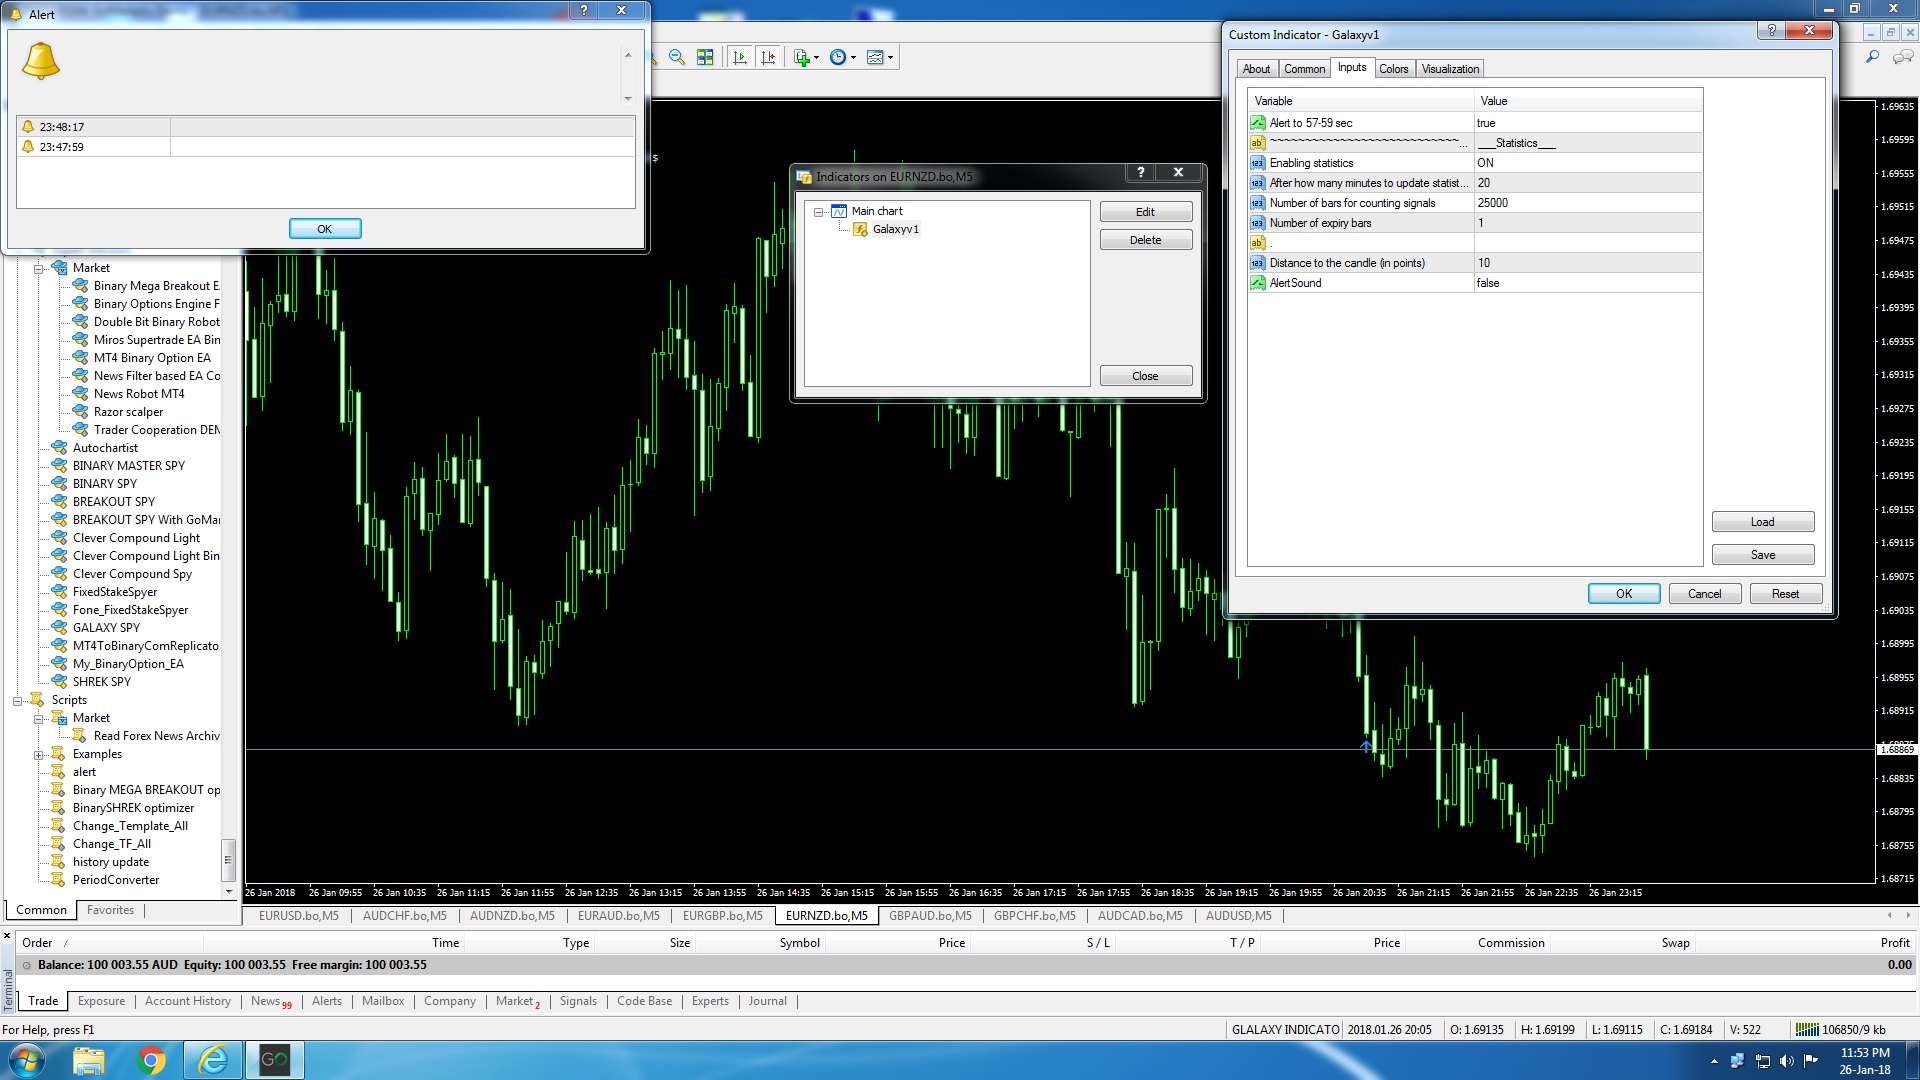This screenshot has height=1080, width=1920.
Task: Select Galaxyv1 indicator in the list
Action: (895, 229)
